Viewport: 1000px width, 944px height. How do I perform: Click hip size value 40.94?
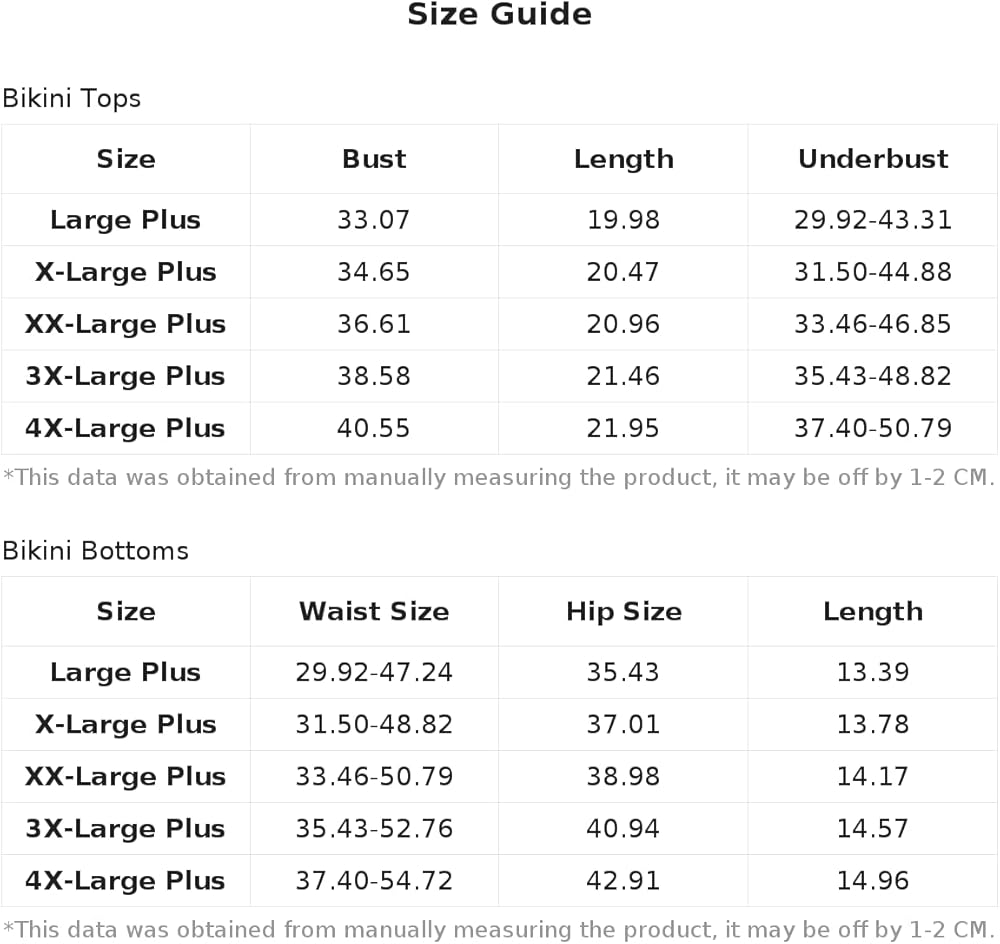[x=623, y=829]
